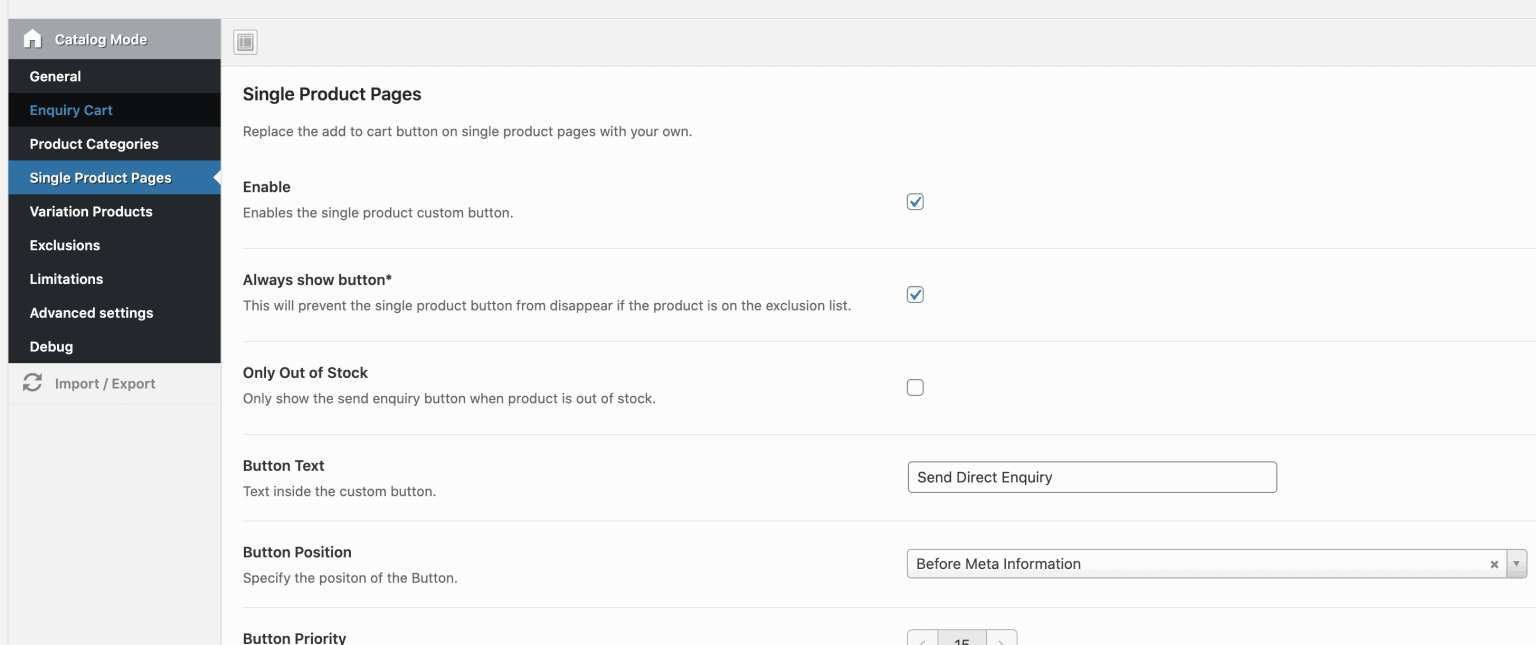Go to Advanced settings
The image size is (1536, 645).
tap(92, 312)
